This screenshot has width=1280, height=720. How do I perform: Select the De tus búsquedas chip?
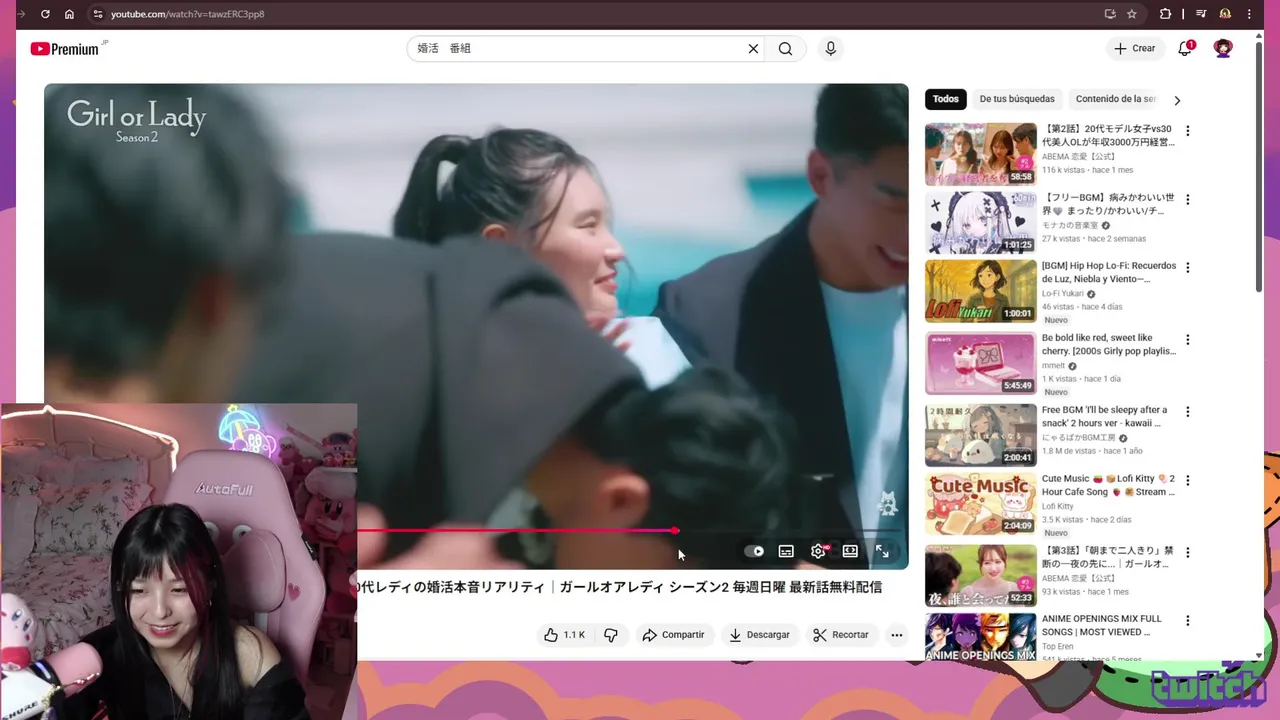tap(1017, 99)
